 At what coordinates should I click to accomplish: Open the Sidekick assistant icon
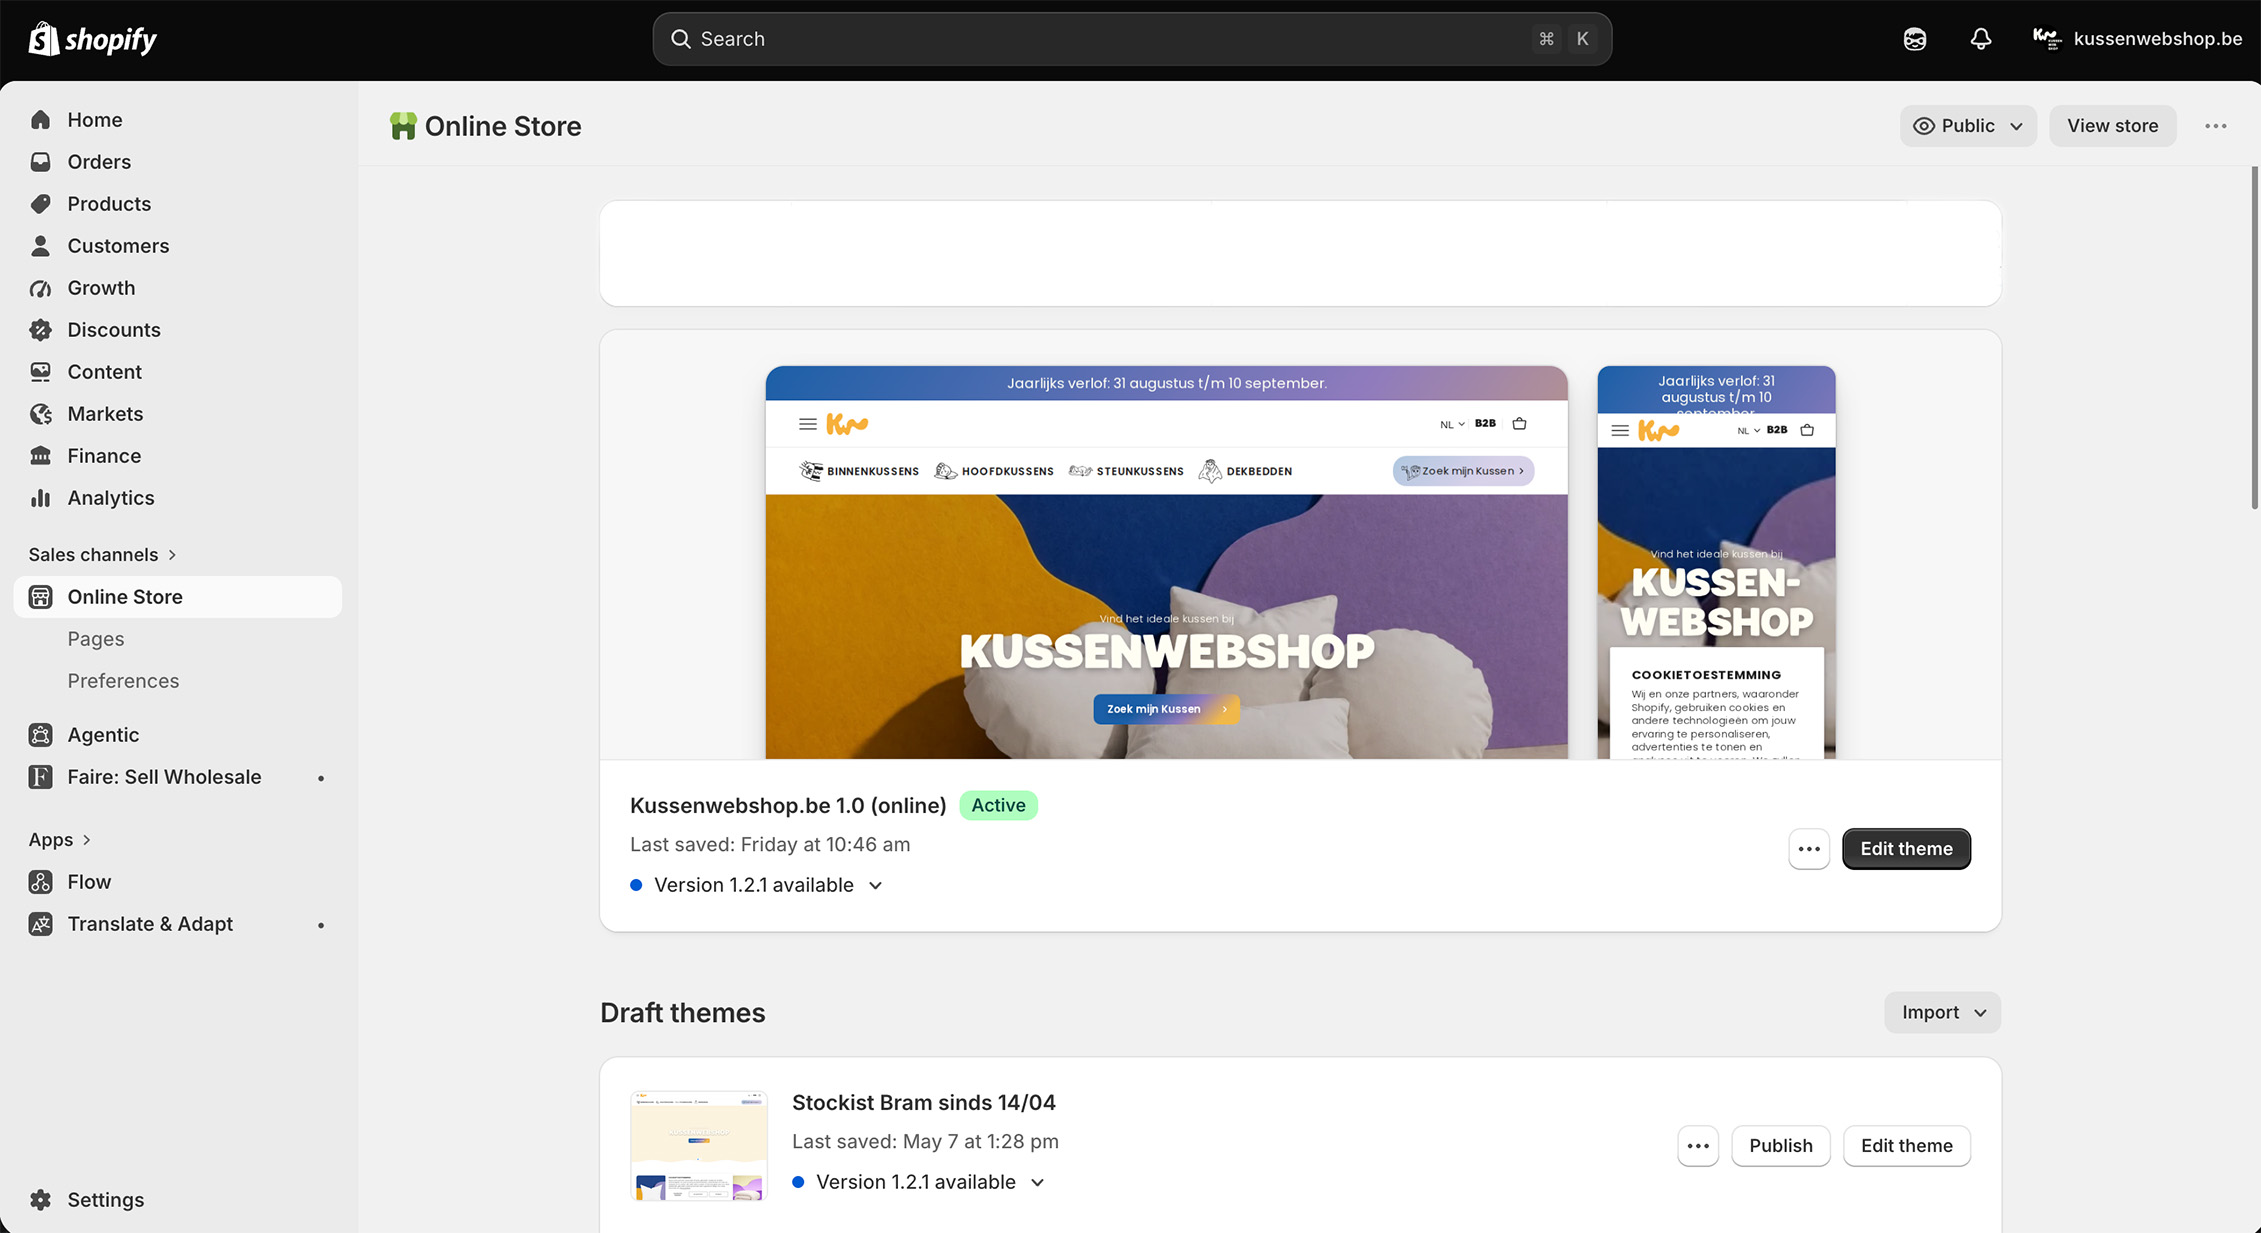(1915, 39)
